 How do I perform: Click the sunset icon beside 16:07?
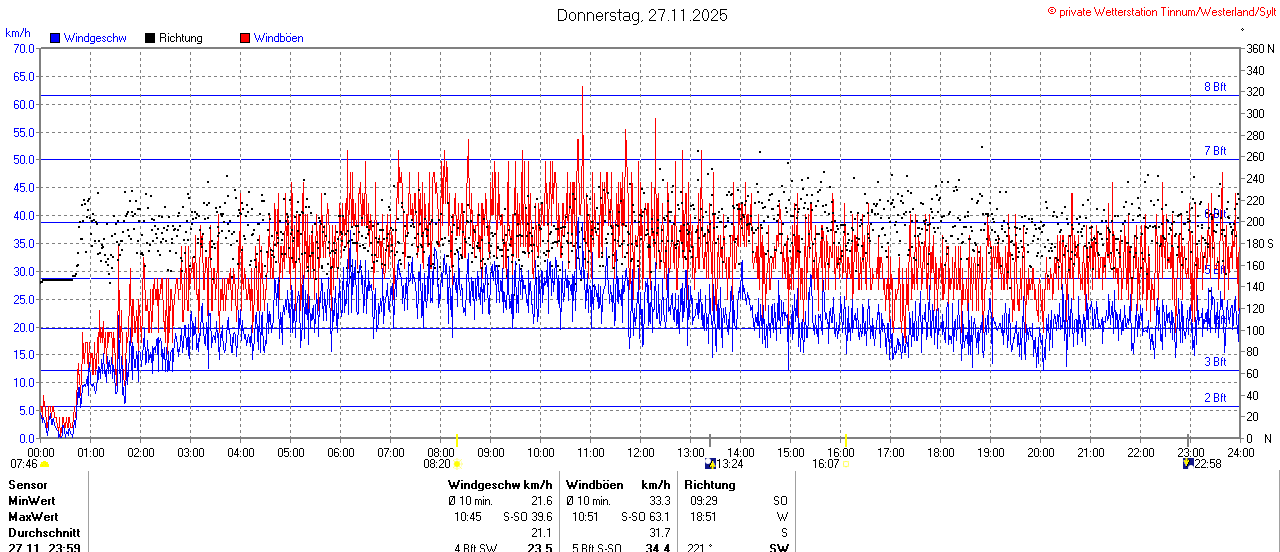846,464
